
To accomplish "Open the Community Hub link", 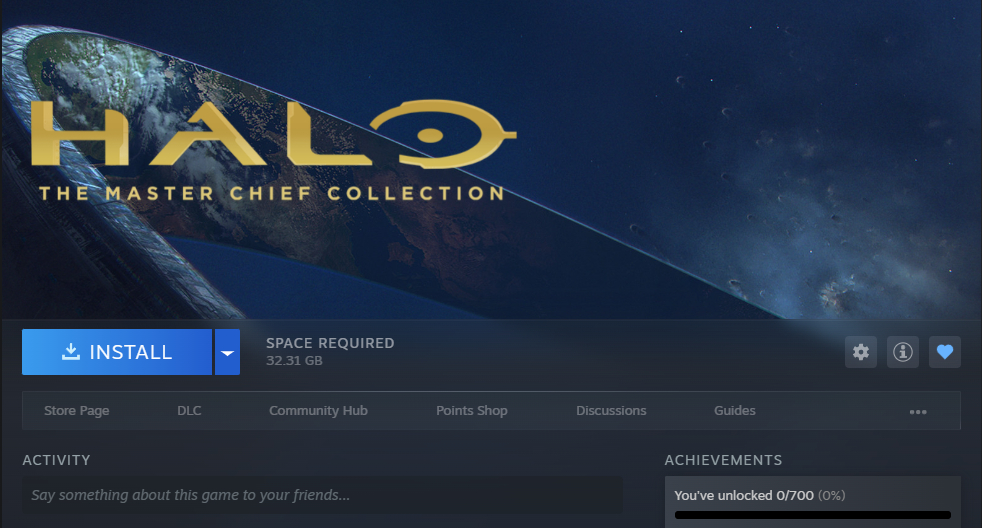I will click(318, 411).
